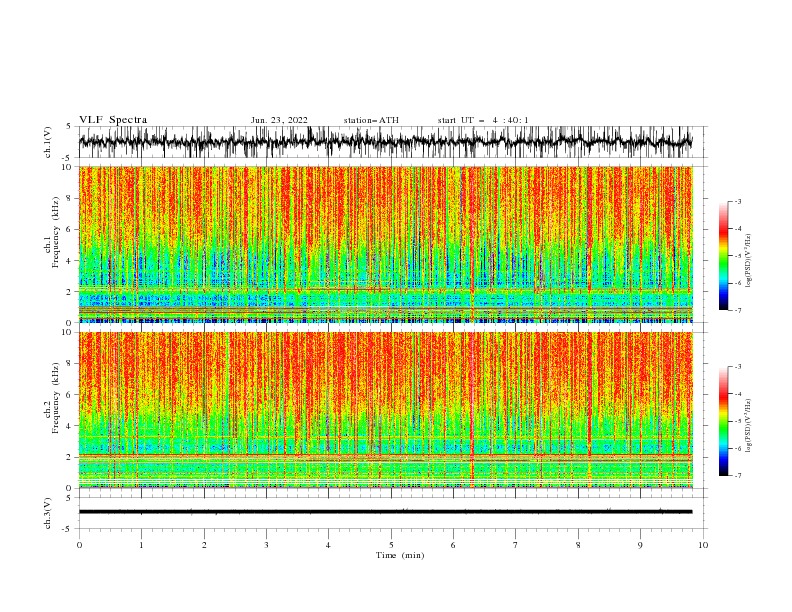This screenshot has width=792, height=612.
Task: Click the ch.2 "Frequency (kHz)" axis label
Action: [56, 398]
